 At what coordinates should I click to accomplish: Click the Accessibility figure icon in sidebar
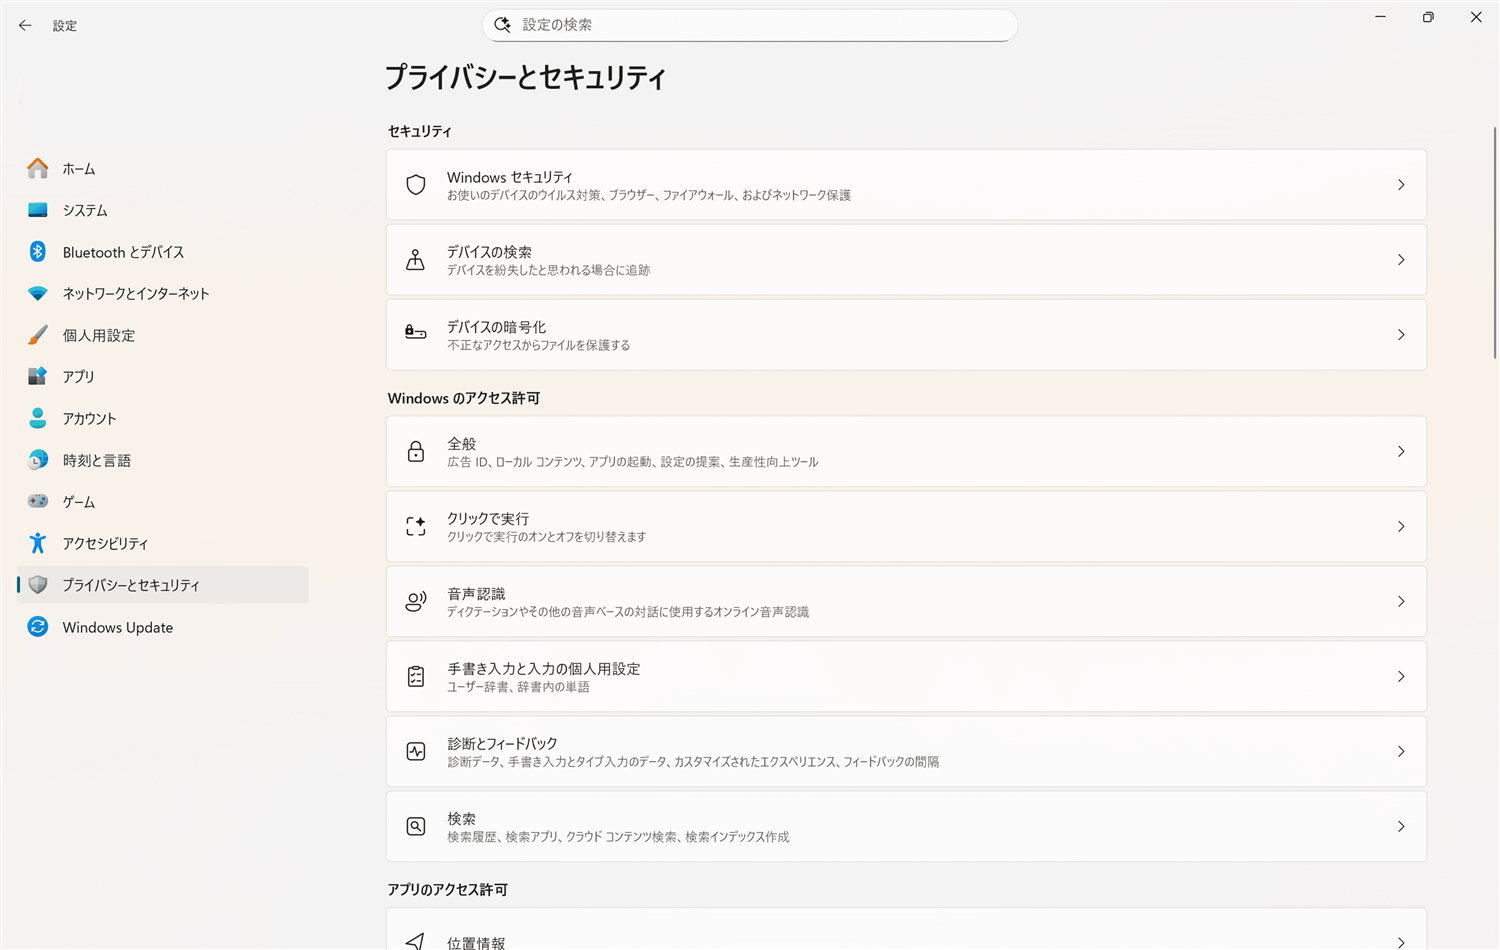(38, 543)
